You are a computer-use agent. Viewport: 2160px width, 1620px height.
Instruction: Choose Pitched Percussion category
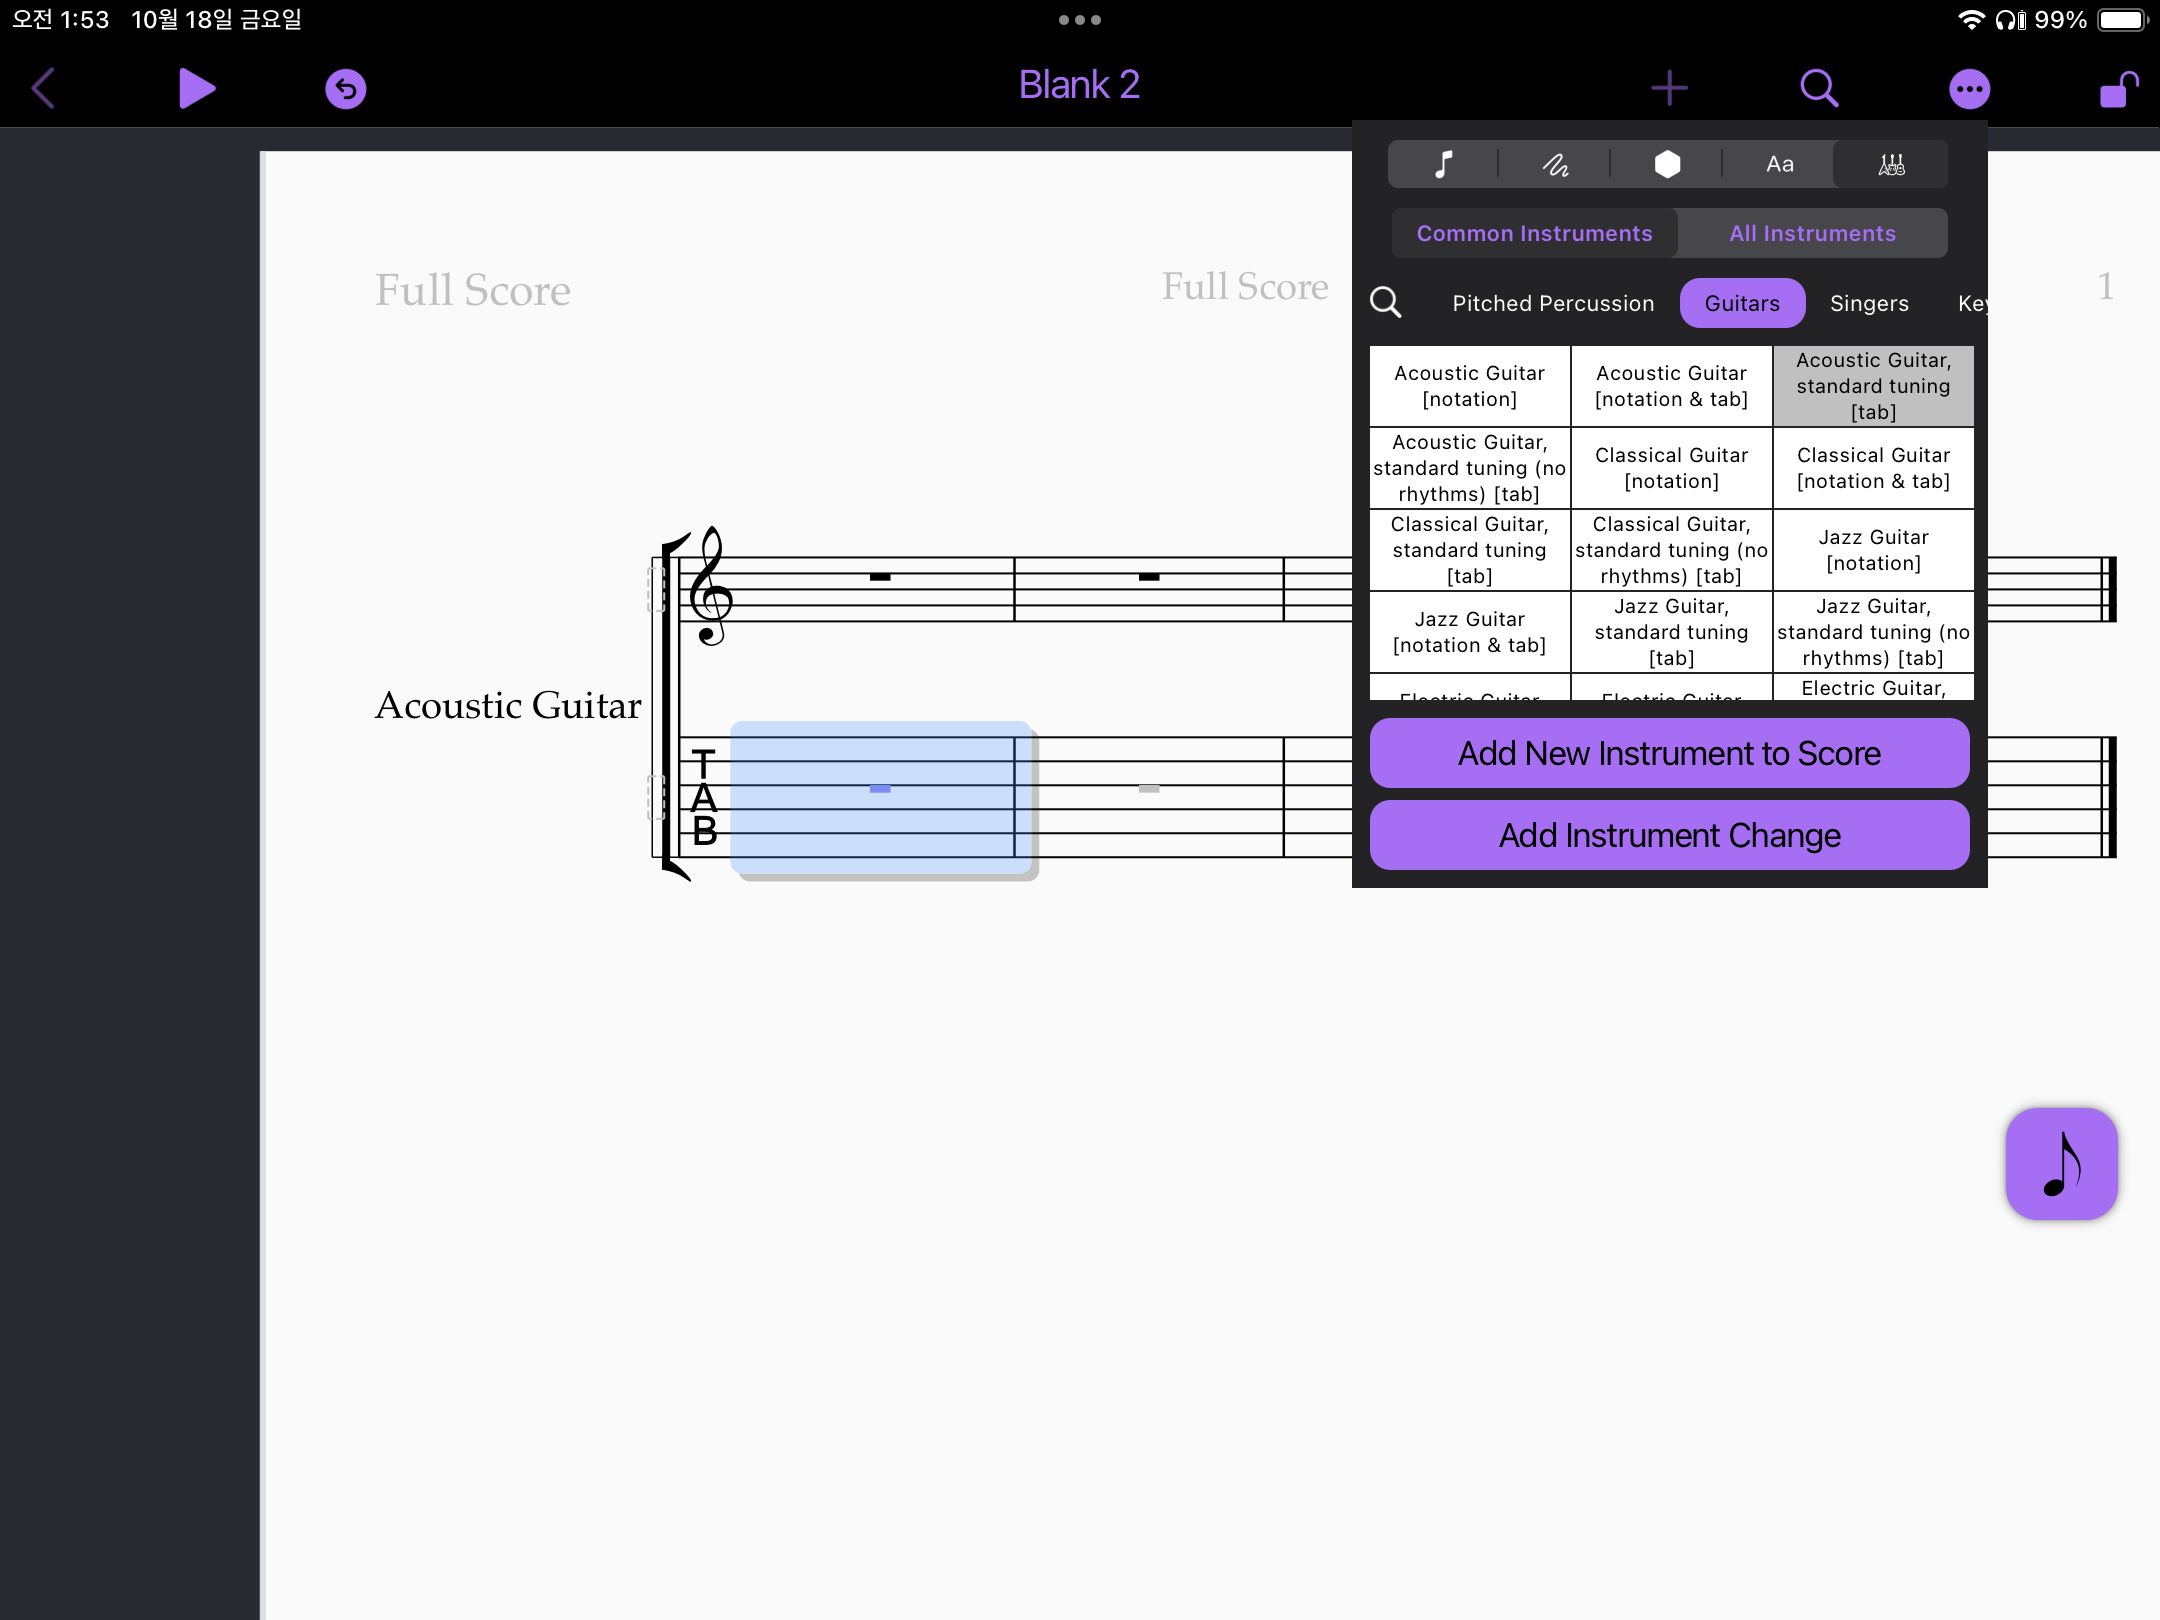tap(1553, 303)
